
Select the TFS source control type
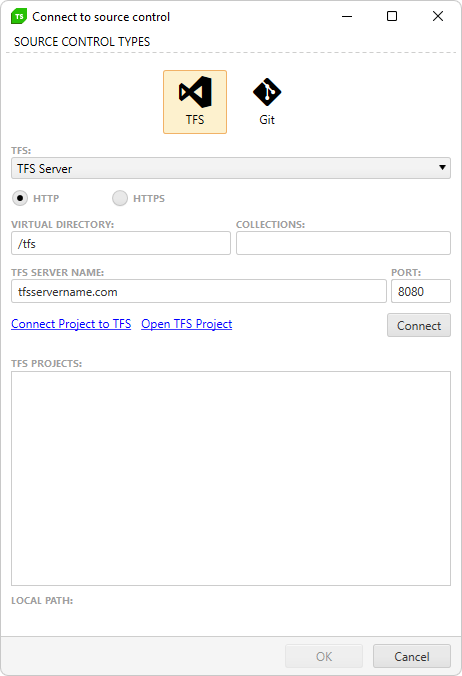pos(195,102)
